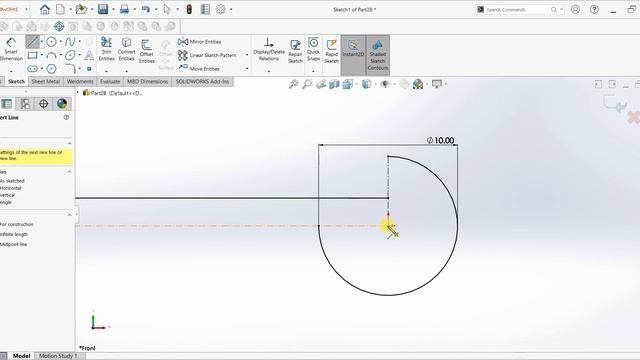This screenshot has width=640, height=360.
Task: Activate the Select cursor tool
Action: (167, 9)
